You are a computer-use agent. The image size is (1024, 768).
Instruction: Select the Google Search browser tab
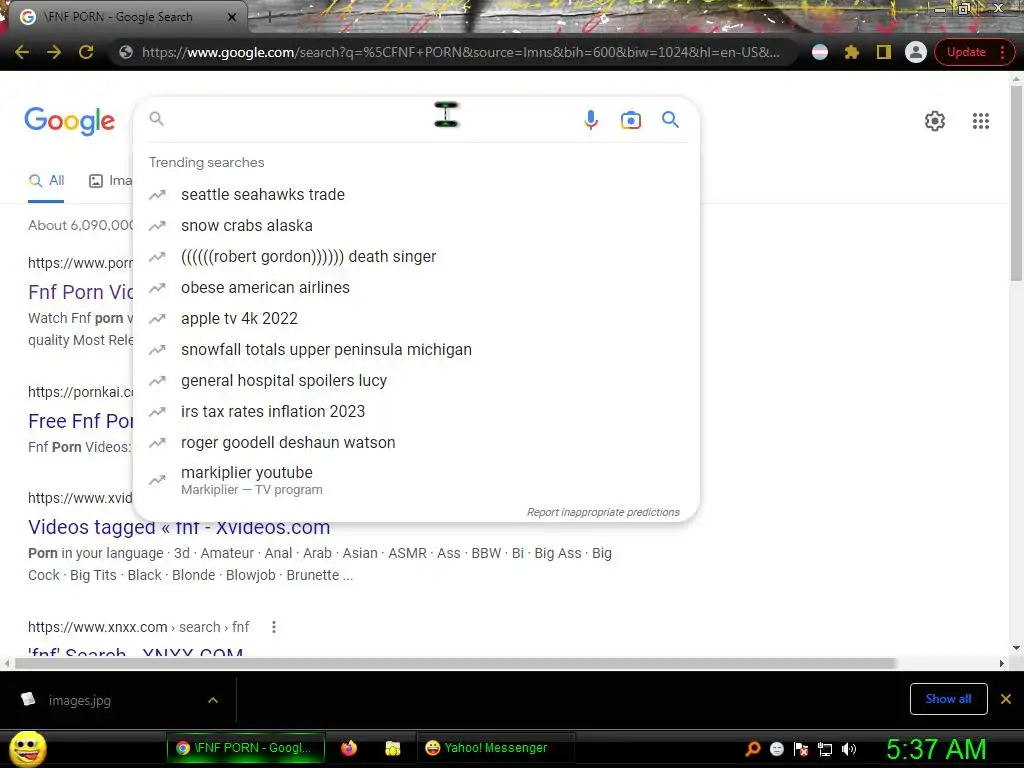(127, 17)
